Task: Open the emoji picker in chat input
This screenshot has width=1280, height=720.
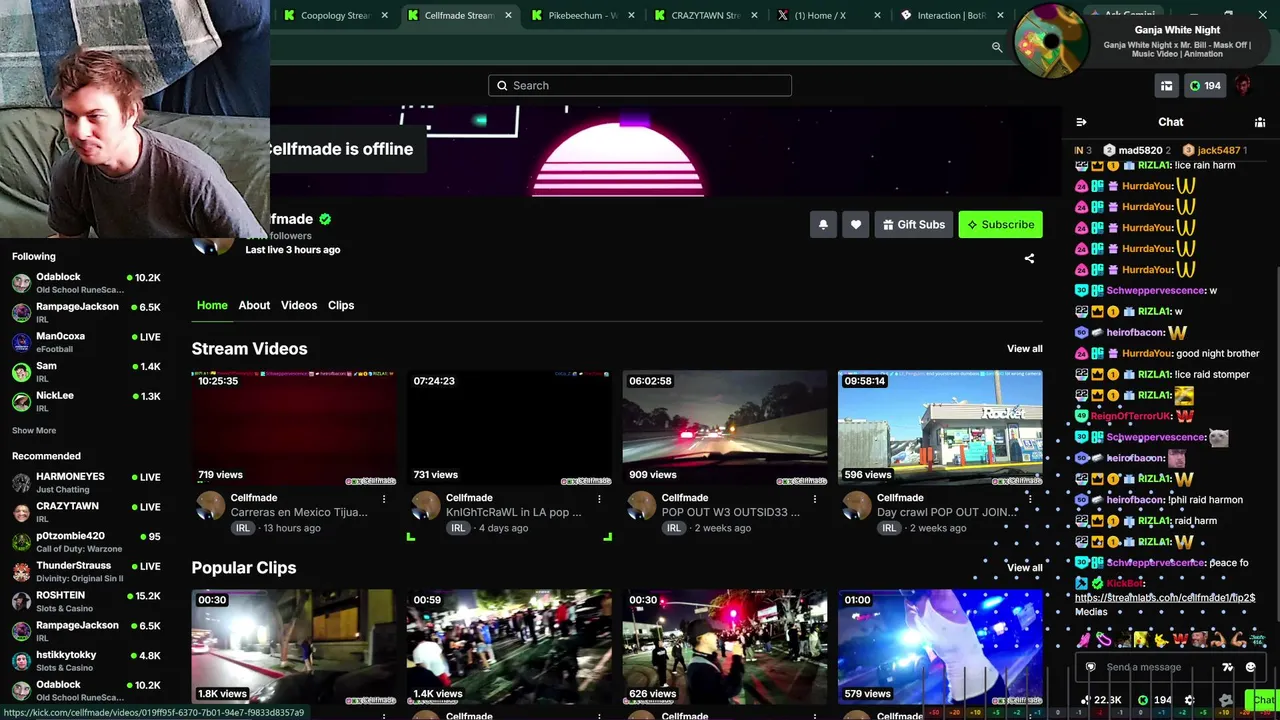Action: (x=1250, y=667)
